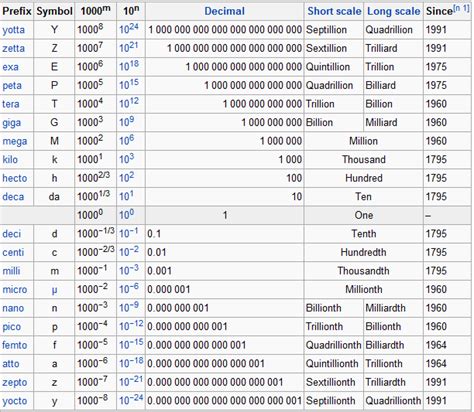The height and width of the screenshot is (412, 474).
Task: Open the deca prefix link
Action: point(13,197)
